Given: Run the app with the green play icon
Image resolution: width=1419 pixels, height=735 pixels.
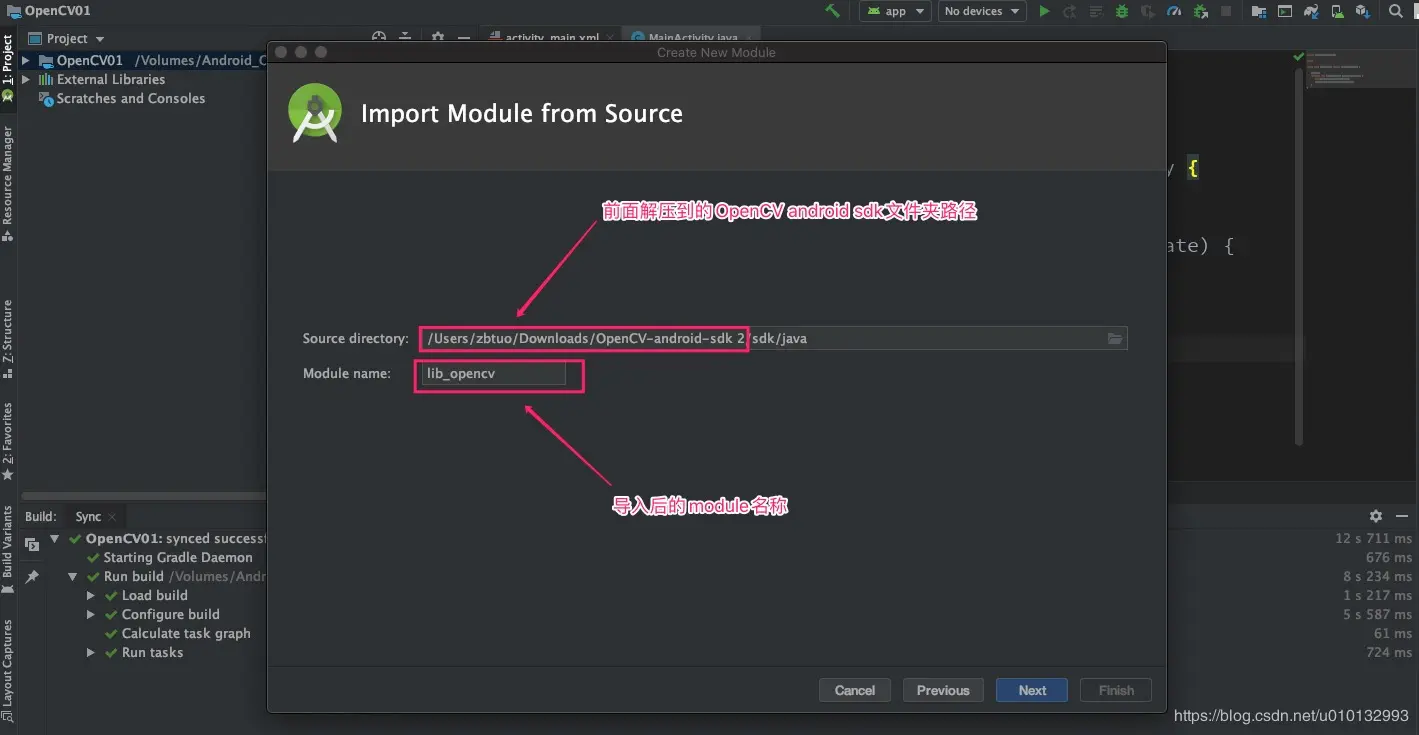Looking at the screenshot, I should (1044, 11).
